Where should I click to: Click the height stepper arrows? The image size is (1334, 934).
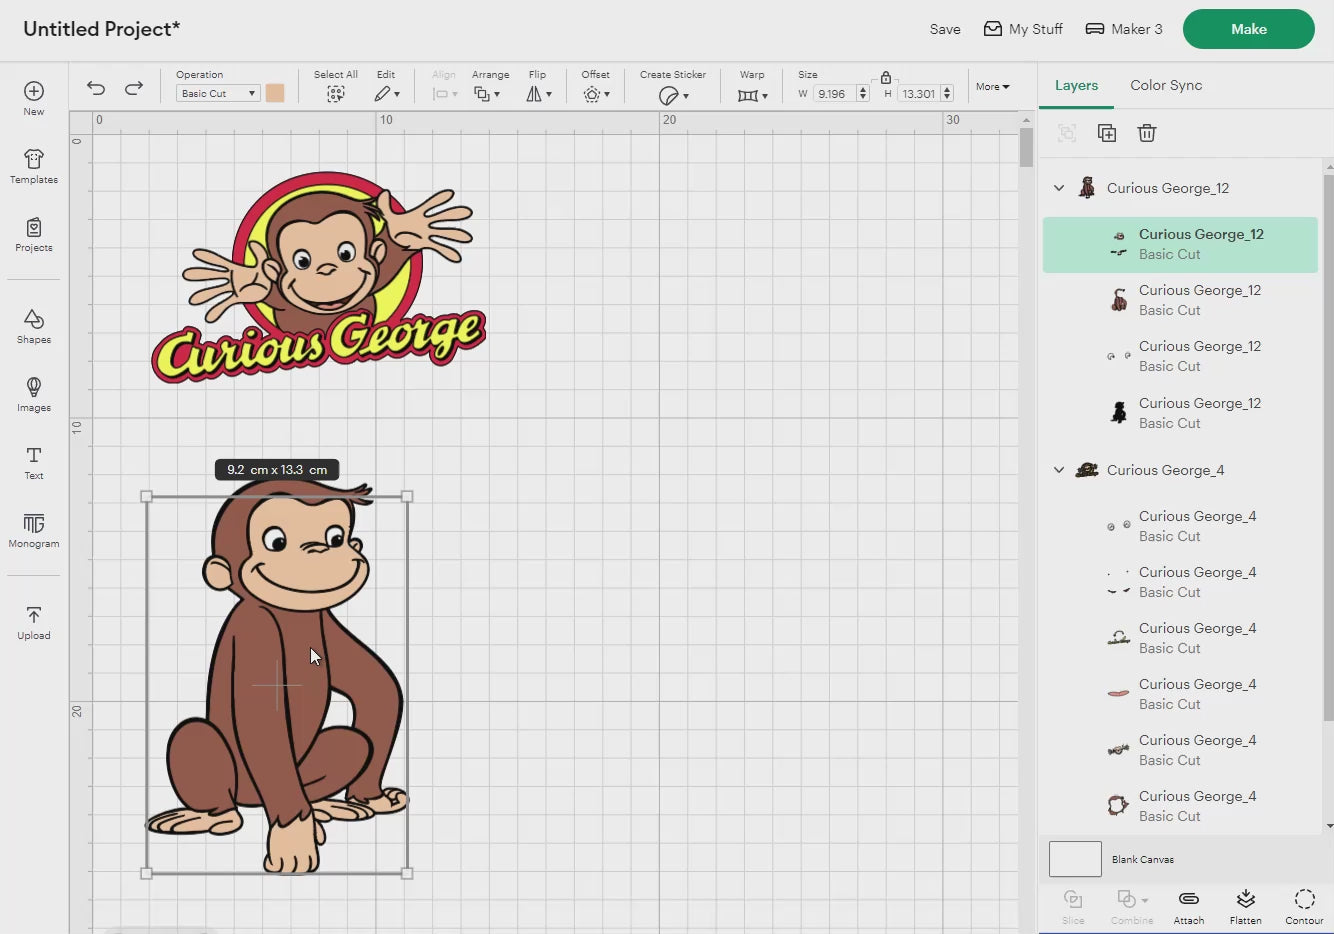click(x=947, y=94)
